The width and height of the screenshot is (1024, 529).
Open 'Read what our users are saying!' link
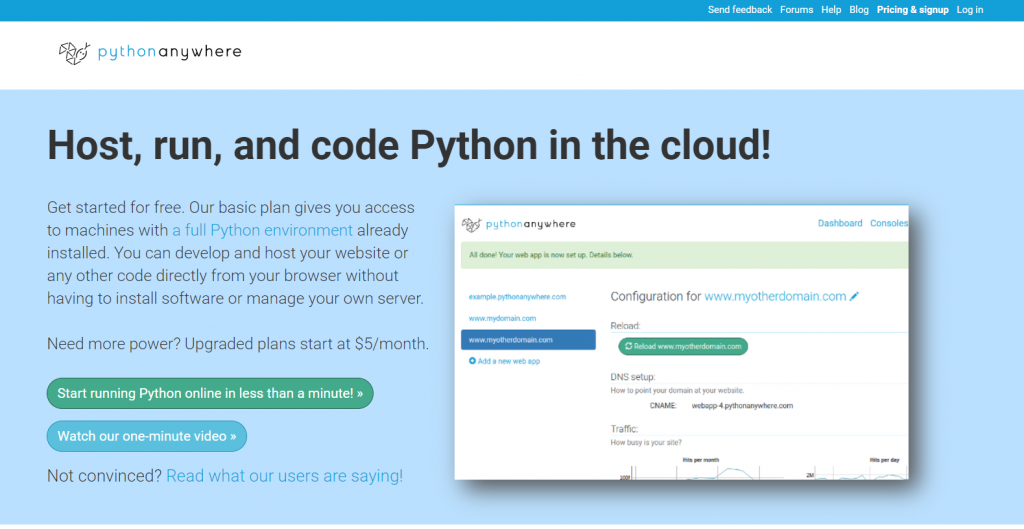click(x=285, y=476)
